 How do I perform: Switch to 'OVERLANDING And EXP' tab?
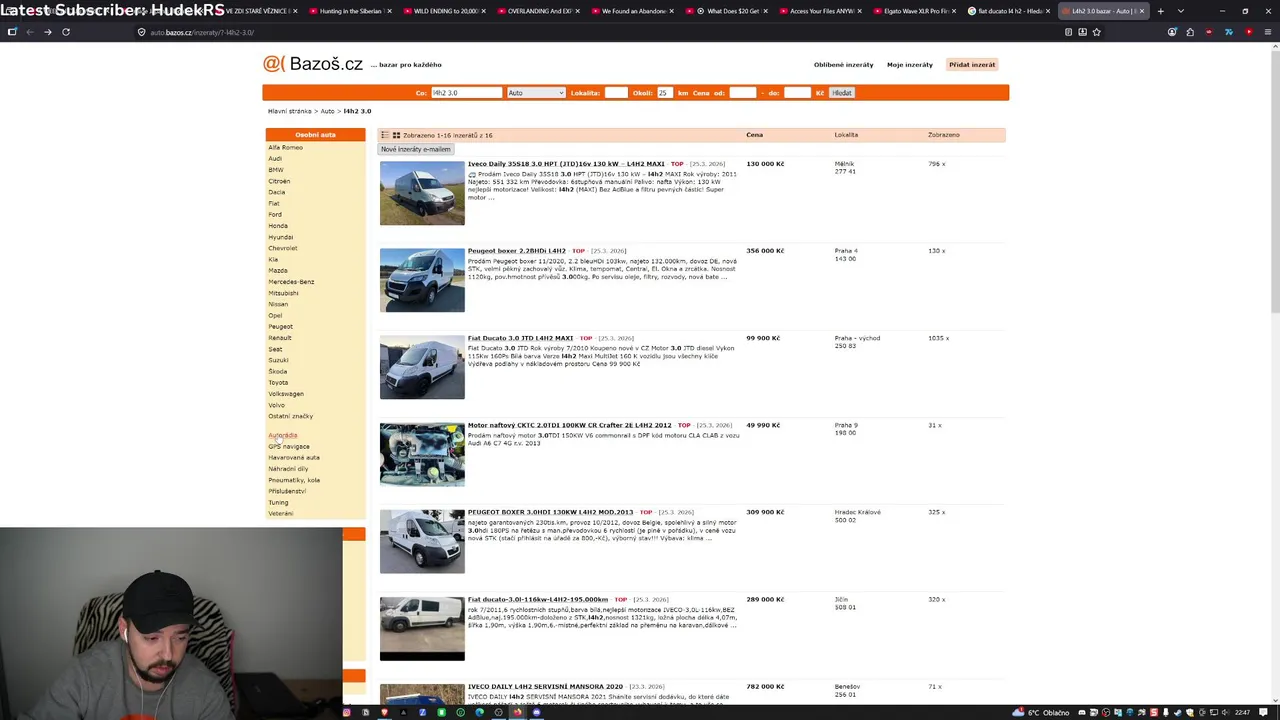pyautogui.click(x=537, y=11)
